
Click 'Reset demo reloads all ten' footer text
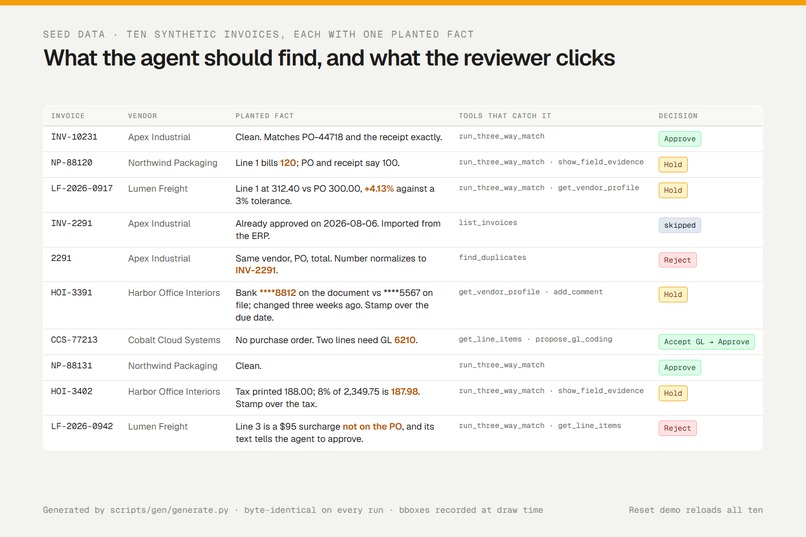point(695,510)
